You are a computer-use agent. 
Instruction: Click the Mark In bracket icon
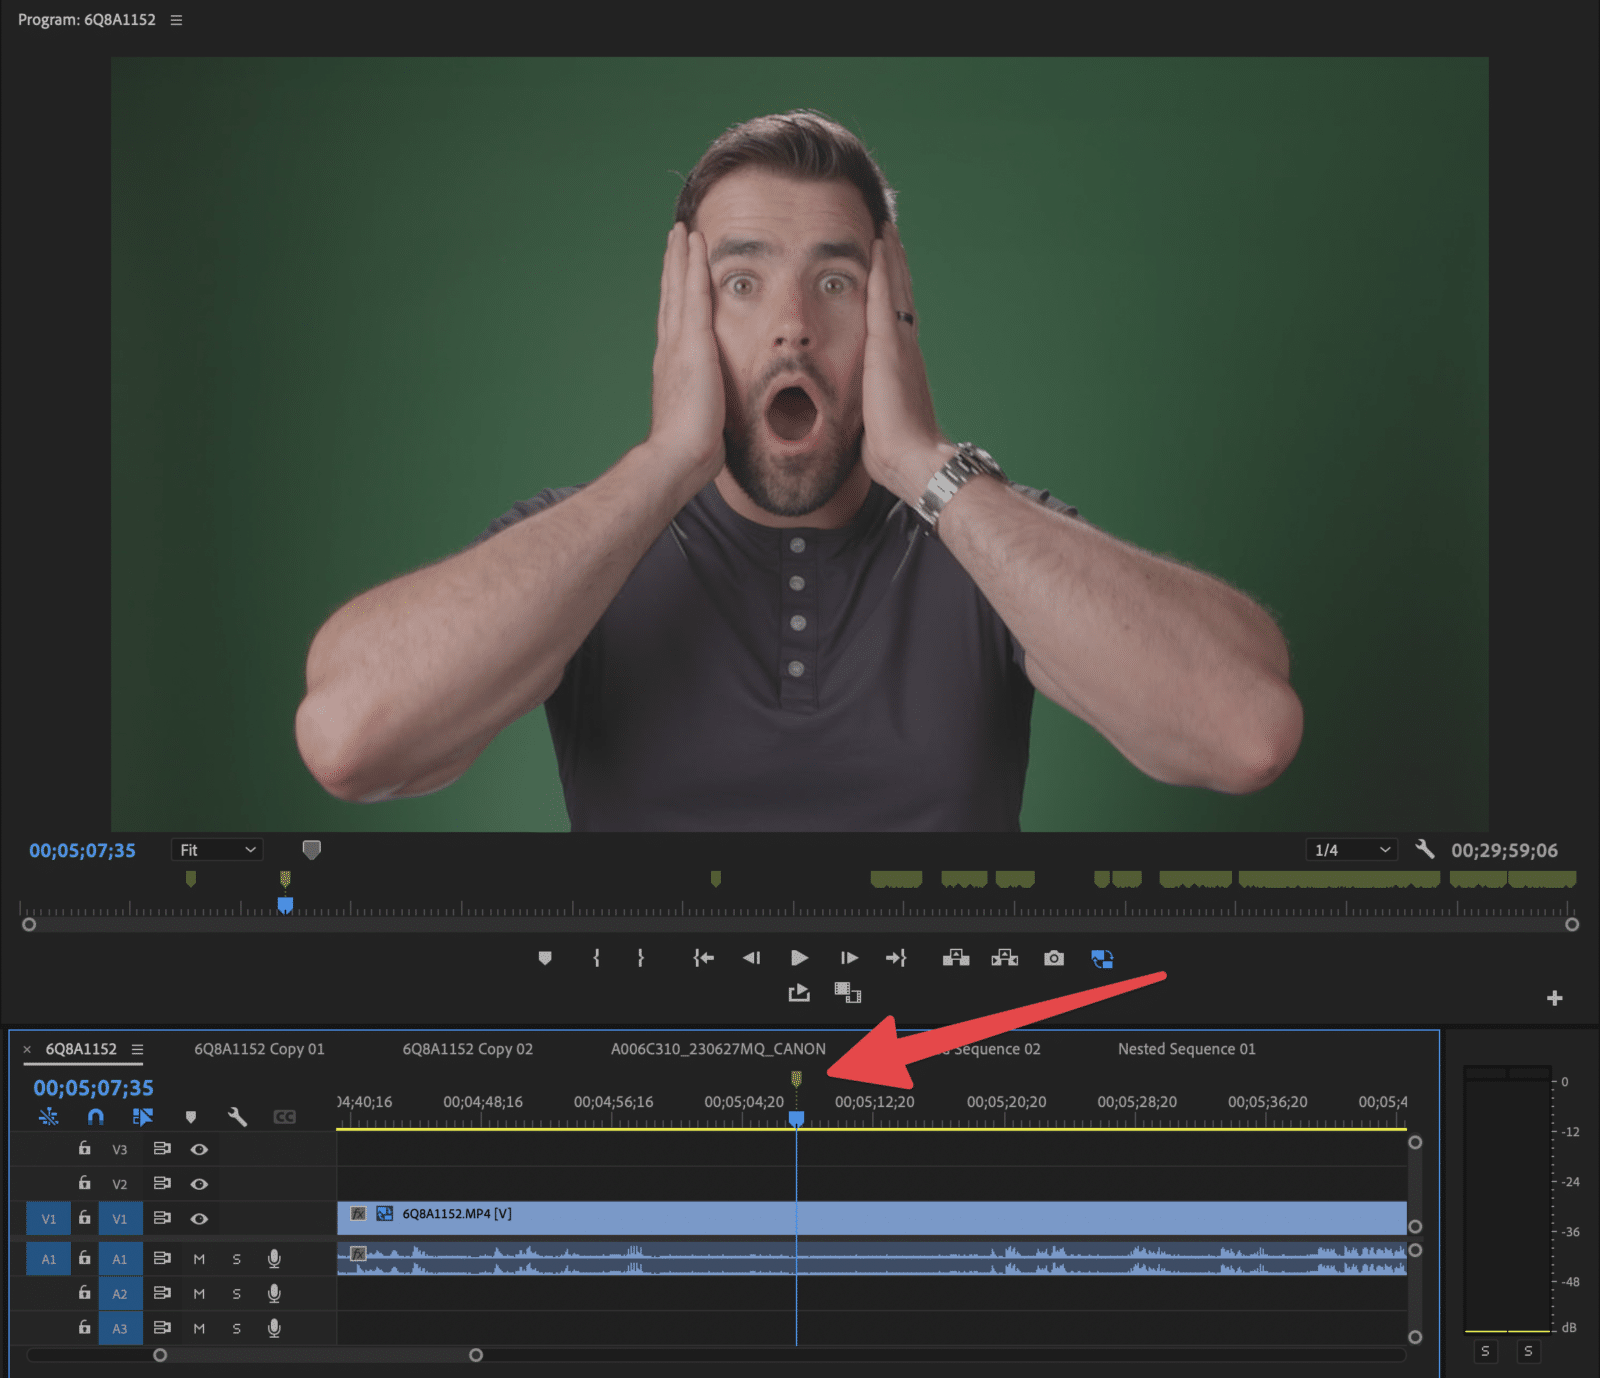pyautogui.click(x=596, y=958)
